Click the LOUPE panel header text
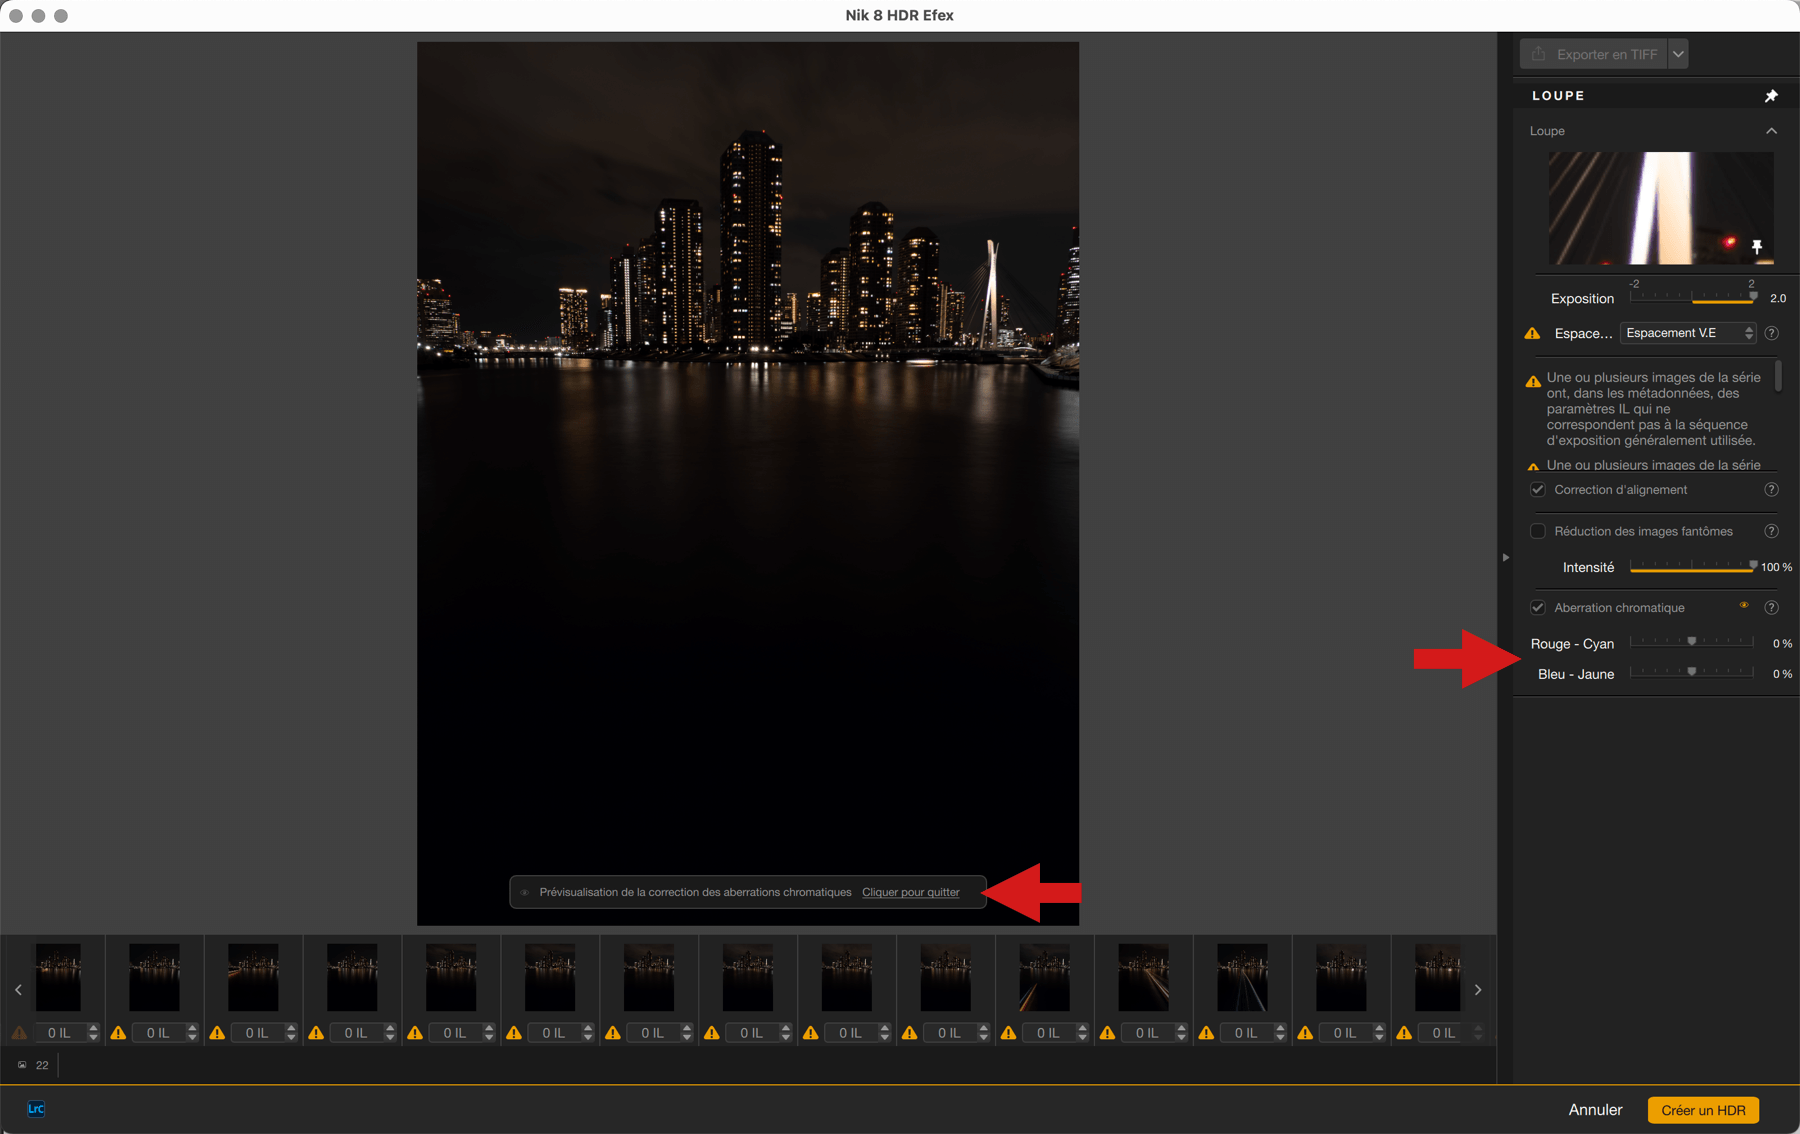 coord(1558,96)
